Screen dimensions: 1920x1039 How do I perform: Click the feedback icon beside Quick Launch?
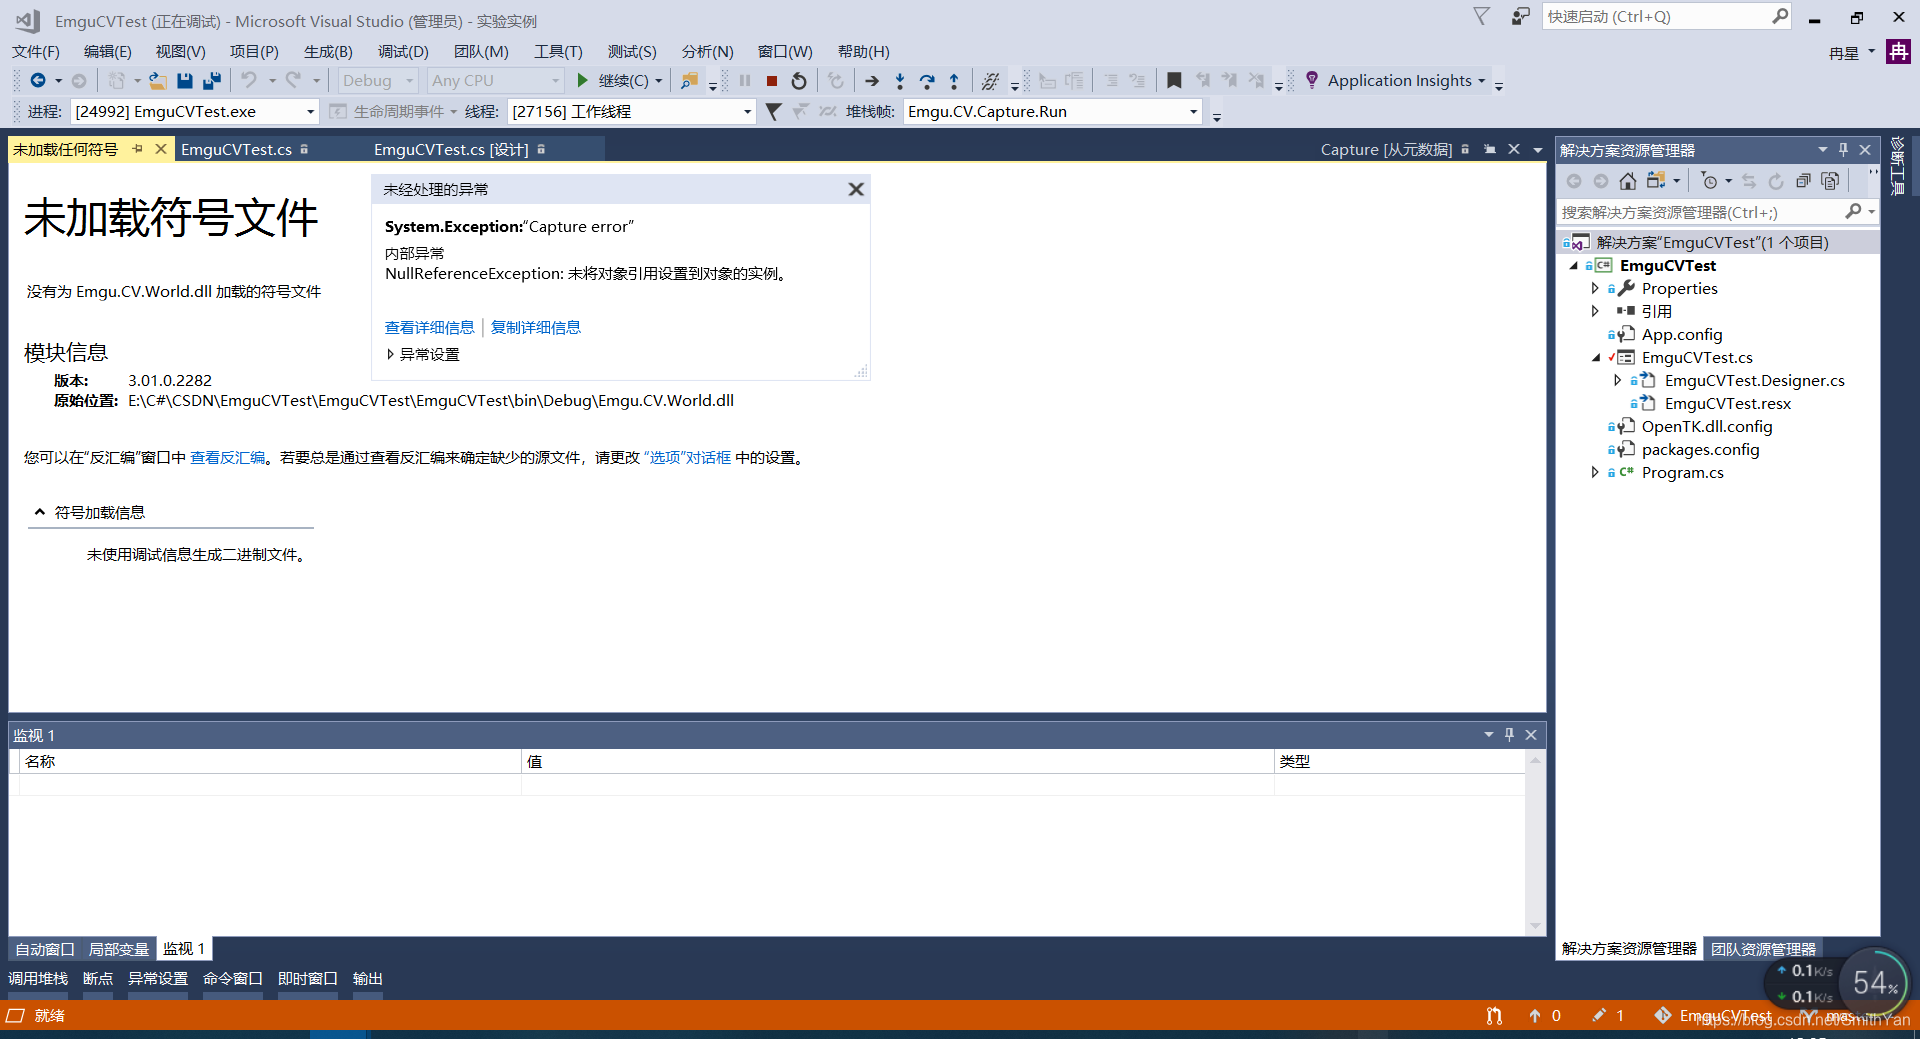1520,16
